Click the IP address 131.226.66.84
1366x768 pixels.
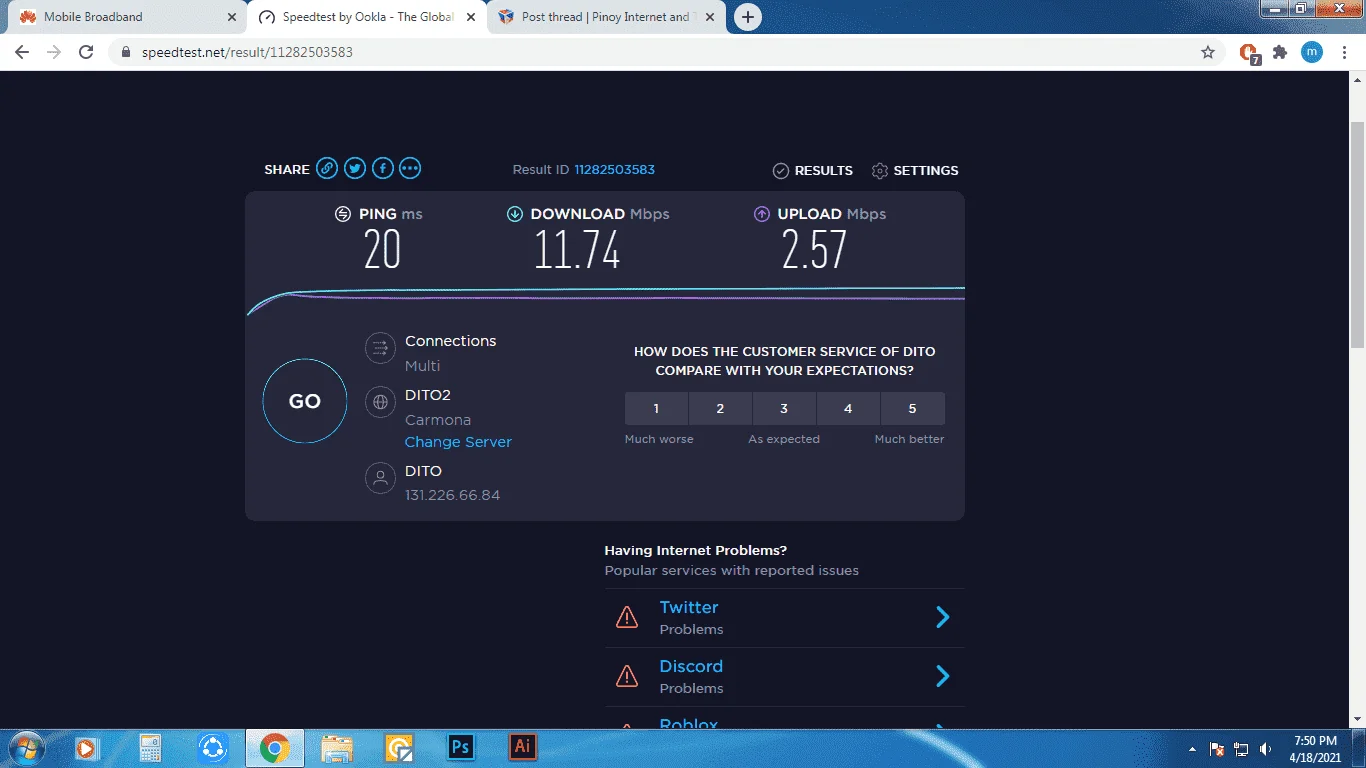[x=452, y=495]
